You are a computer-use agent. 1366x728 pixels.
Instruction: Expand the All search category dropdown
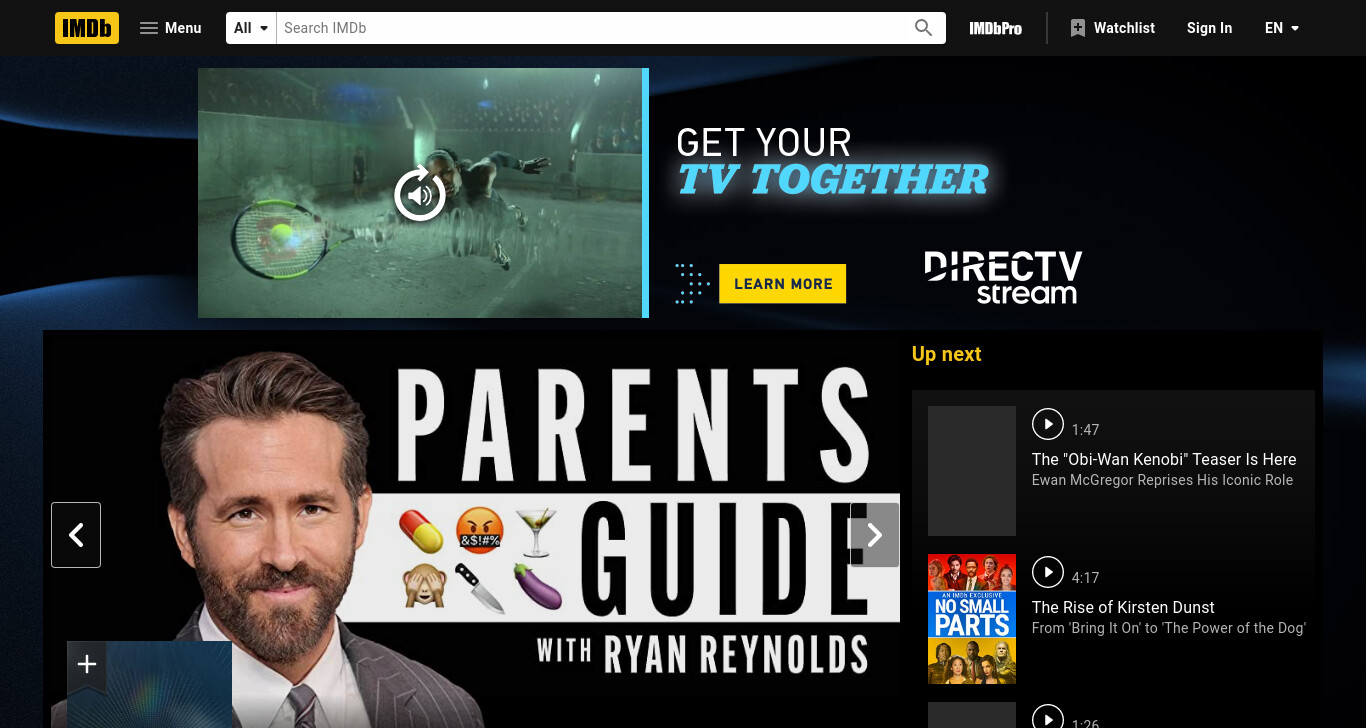pyautogui.click(x=251, y=28)
